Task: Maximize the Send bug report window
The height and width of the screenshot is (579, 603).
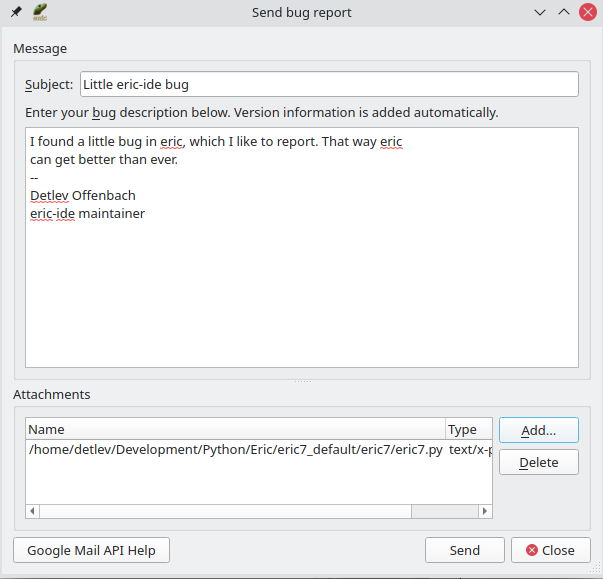Action: 563,13
